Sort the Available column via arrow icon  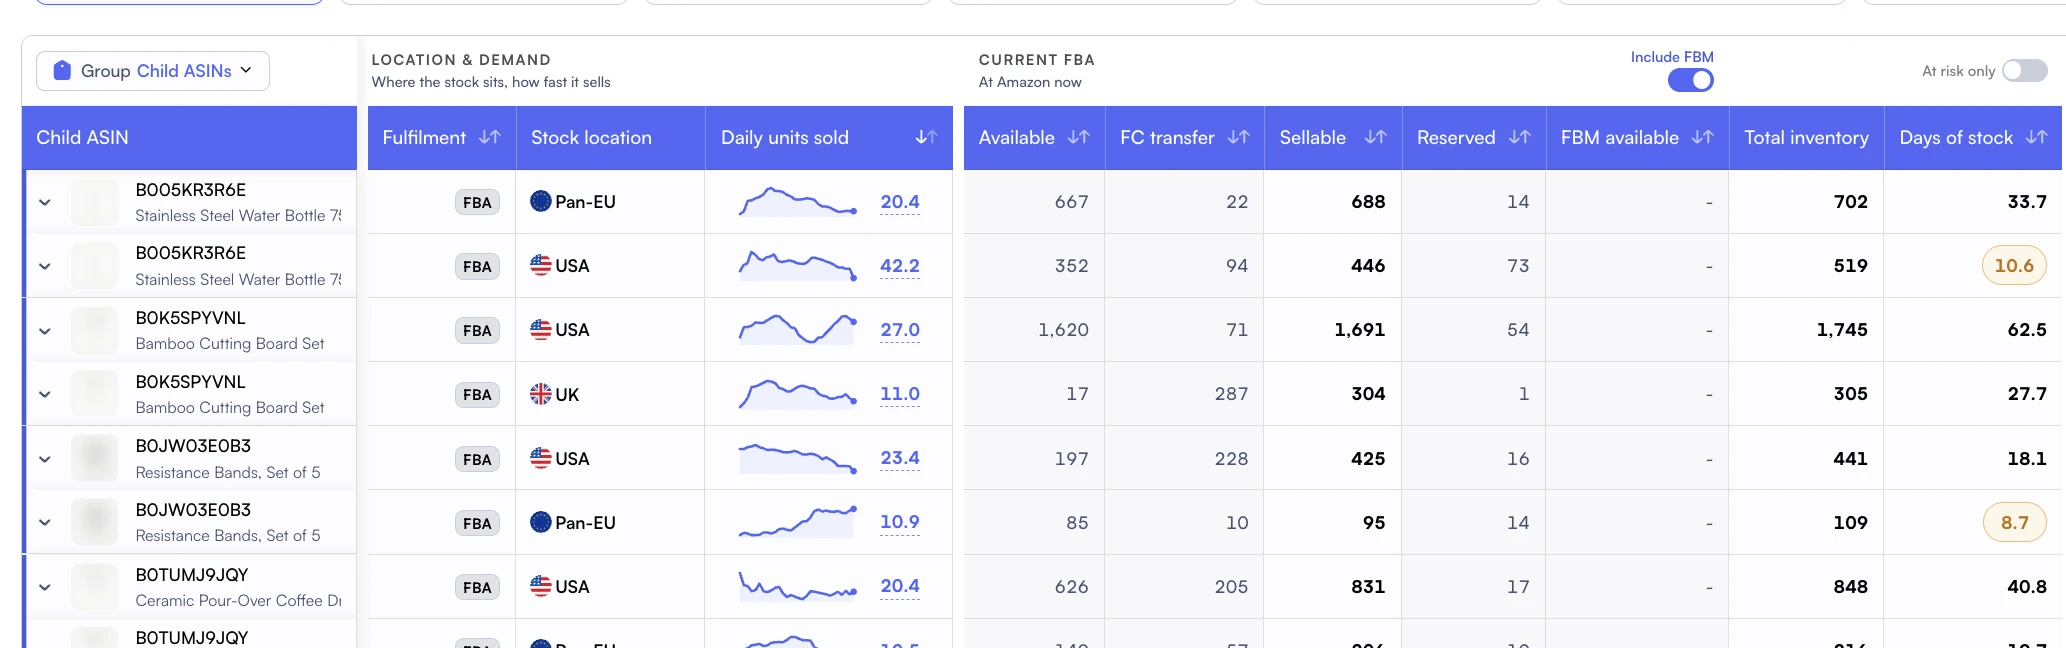[x=1078, y=137]
